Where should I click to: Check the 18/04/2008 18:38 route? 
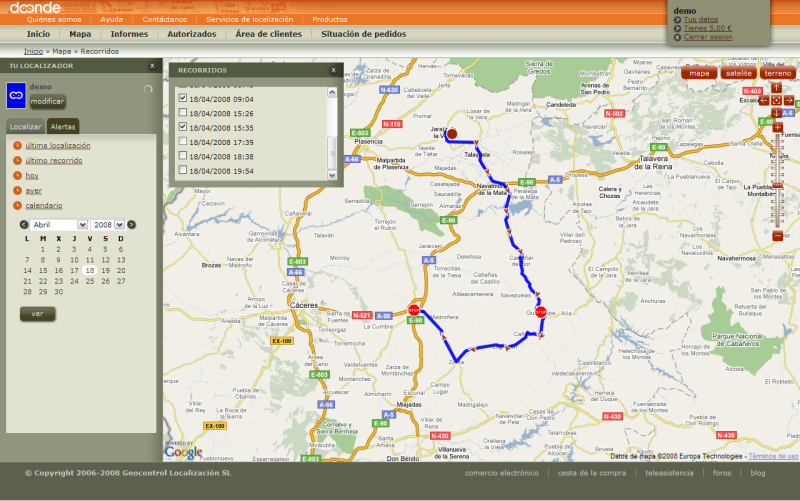(183, 155)
